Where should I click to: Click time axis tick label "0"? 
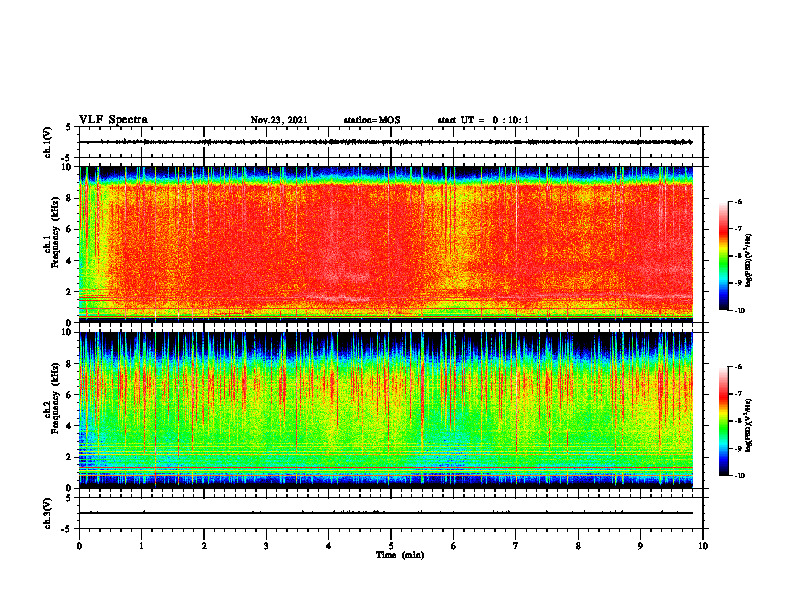point(79,546)
